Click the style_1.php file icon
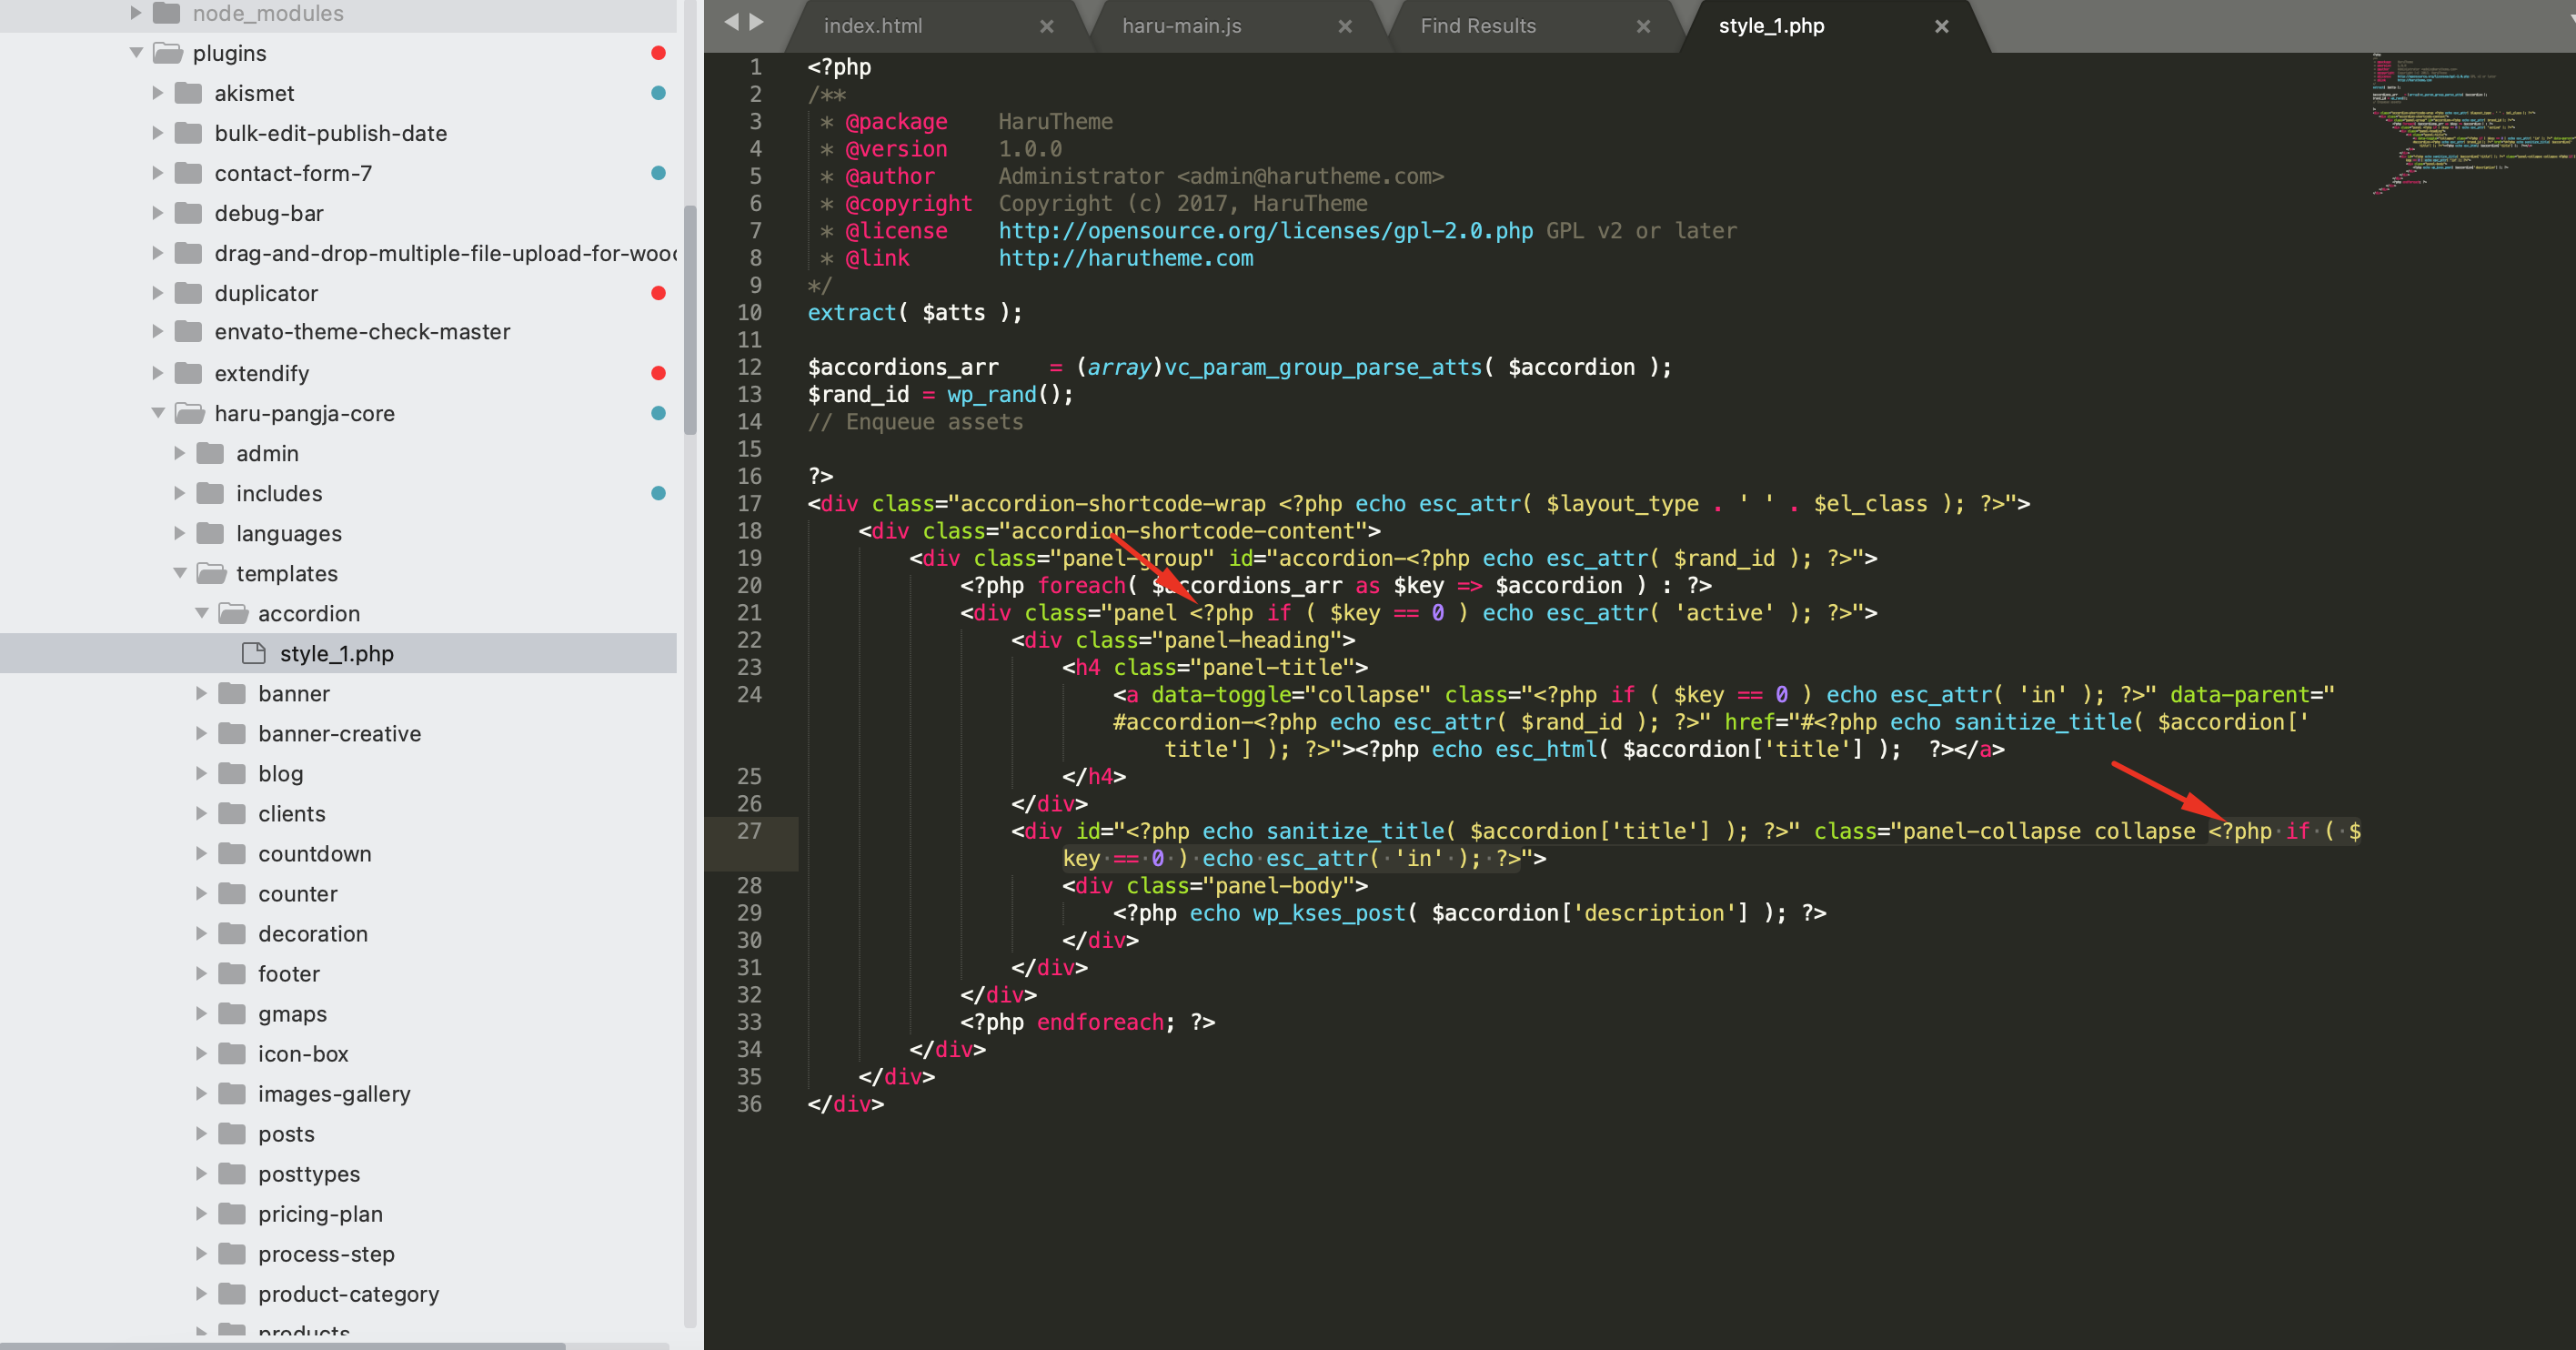This screenshot has width=2576, height=1350. tap(254, 653)
